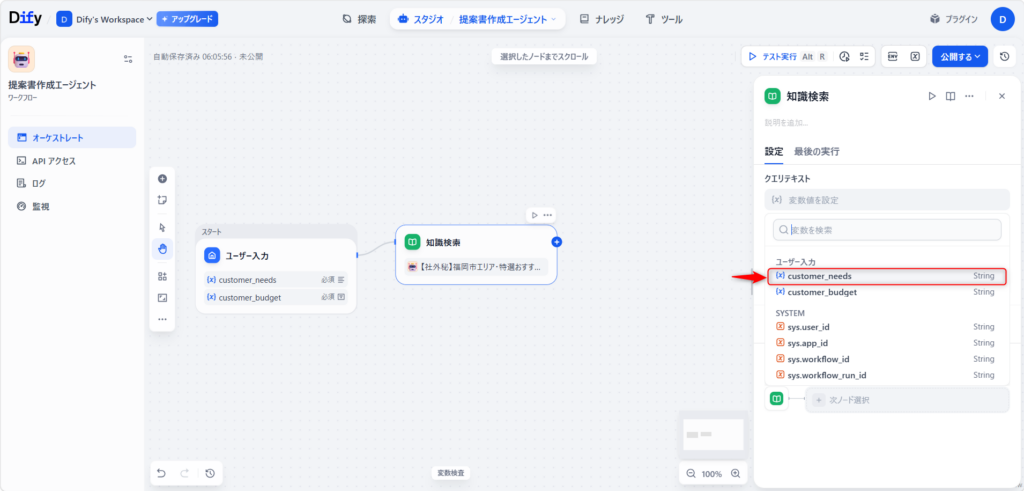This screenshot has height=491, width=1024.
Task: Click the organize nodes icon
Action: pos(162,276)
